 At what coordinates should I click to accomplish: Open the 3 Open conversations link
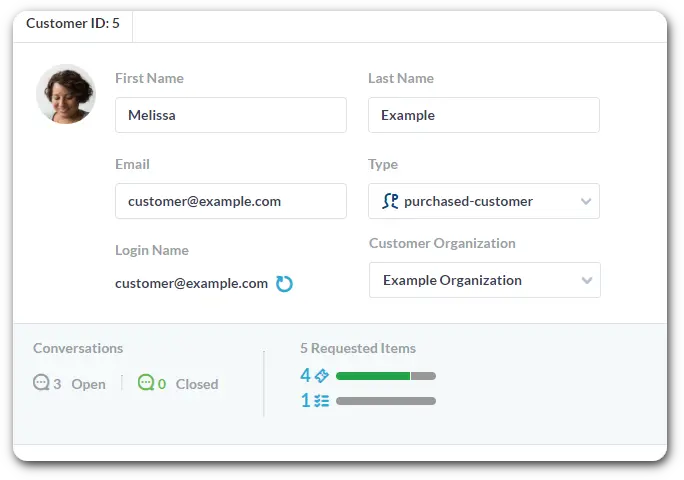[x=80, y=384]
